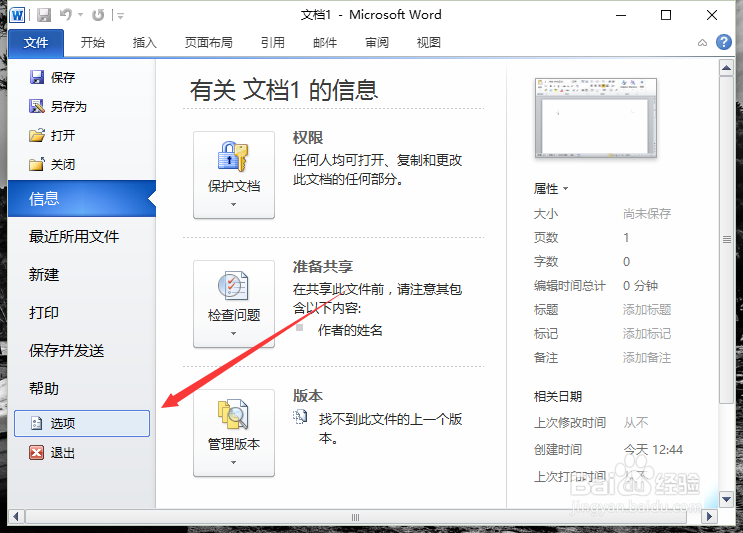Switch to the 引用 tab

pyautogui.click(x=273, y=43)
